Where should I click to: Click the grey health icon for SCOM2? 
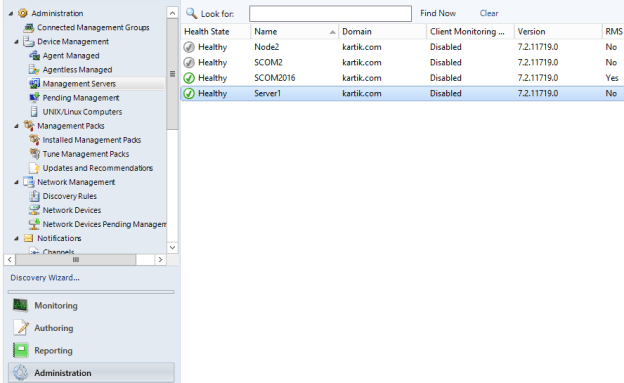tap(189, 63)
